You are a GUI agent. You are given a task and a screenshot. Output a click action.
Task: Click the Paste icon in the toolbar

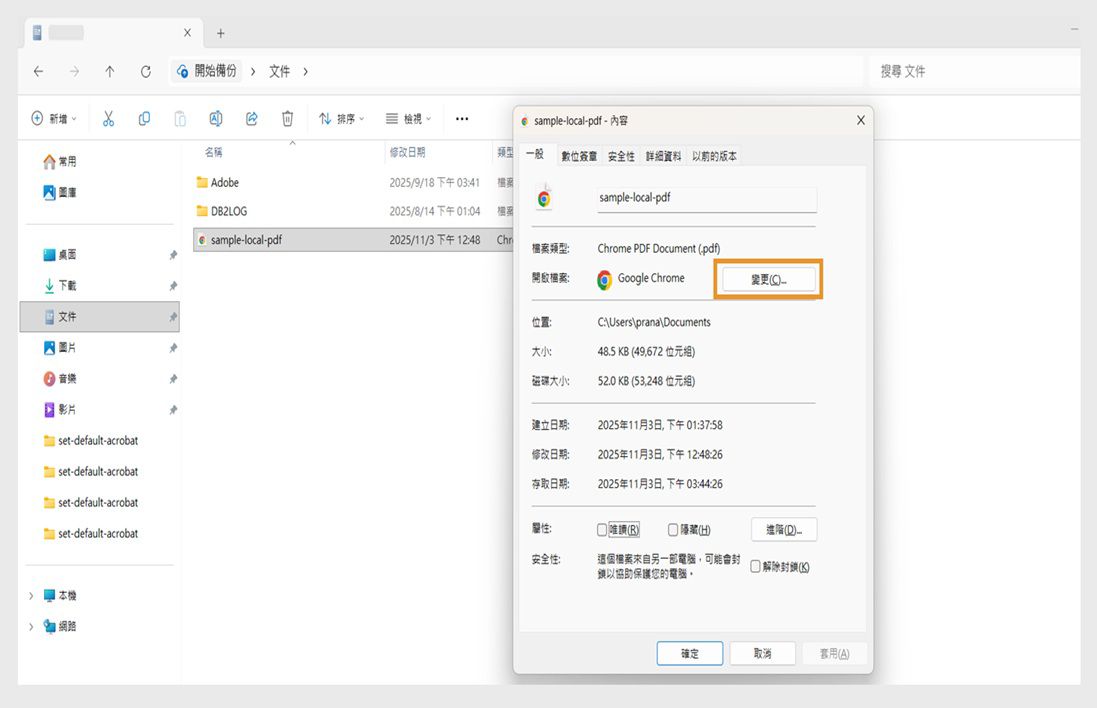point(180,118)
